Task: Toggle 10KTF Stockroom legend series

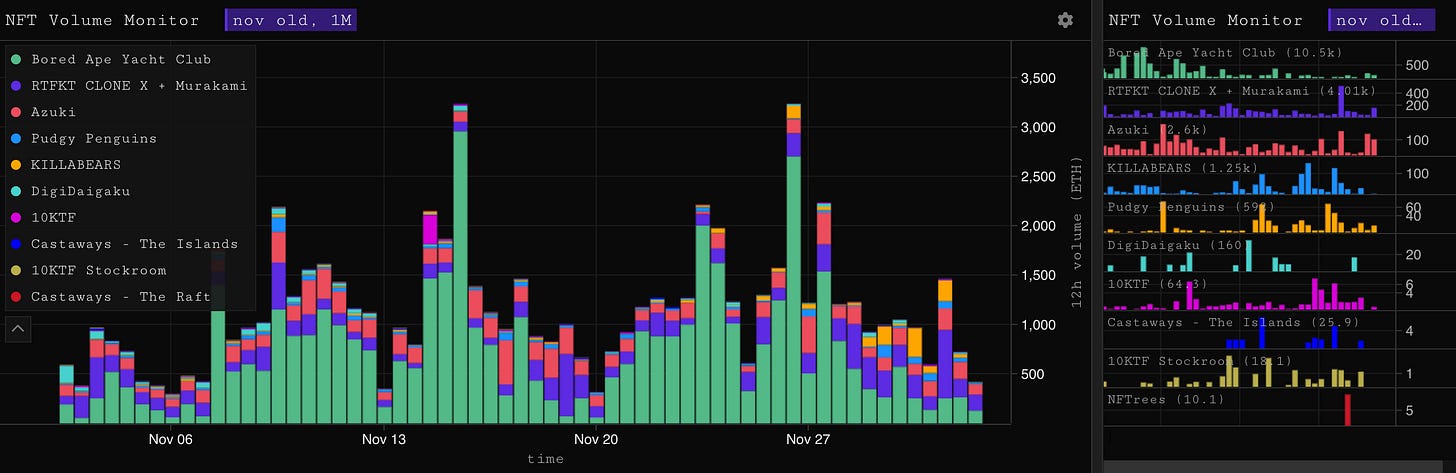Action: [88, 270]
